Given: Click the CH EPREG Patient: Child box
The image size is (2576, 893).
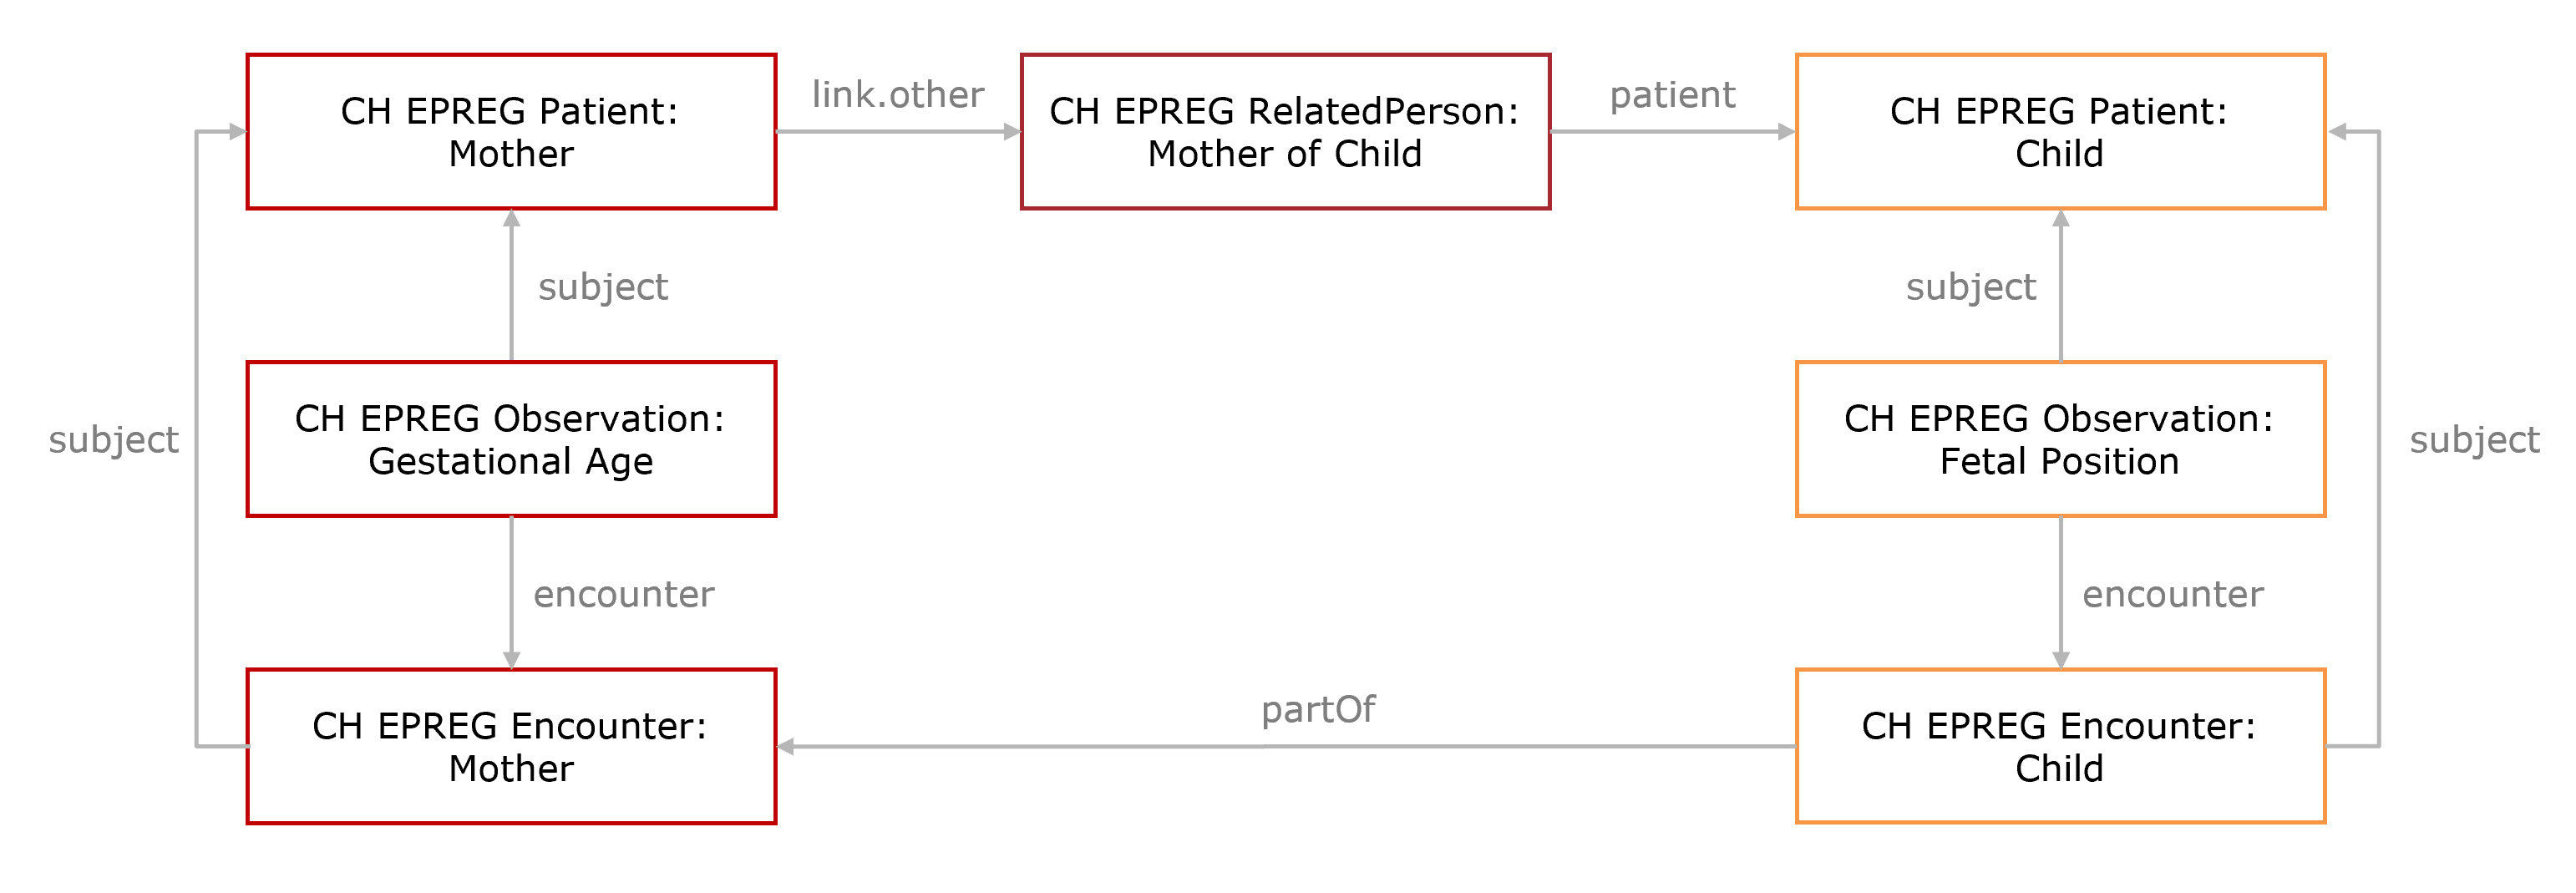Looking at the screenshot, I should point(2060,132).
